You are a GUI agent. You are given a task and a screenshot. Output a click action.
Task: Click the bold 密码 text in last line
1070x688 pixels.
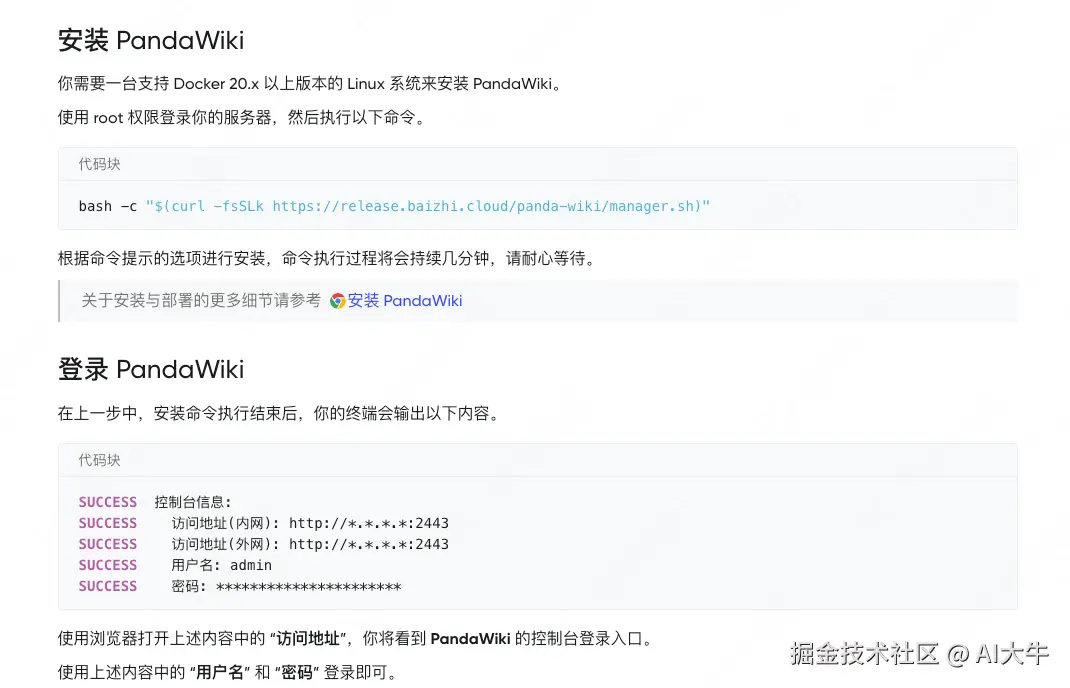tap(297, 673)
